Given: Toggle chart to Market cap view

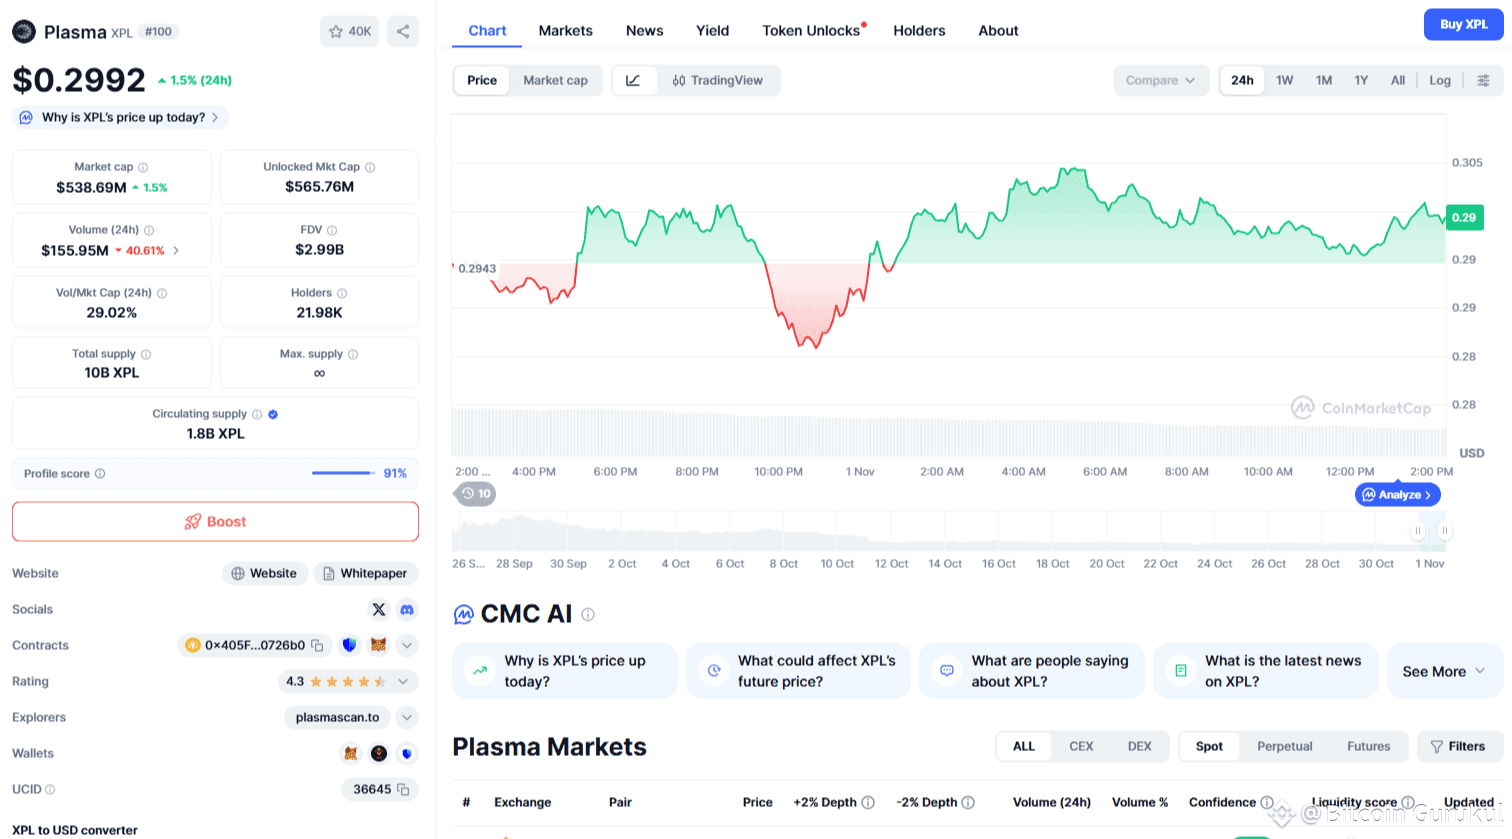Looking at the screenshot, I should pos(555,80).
